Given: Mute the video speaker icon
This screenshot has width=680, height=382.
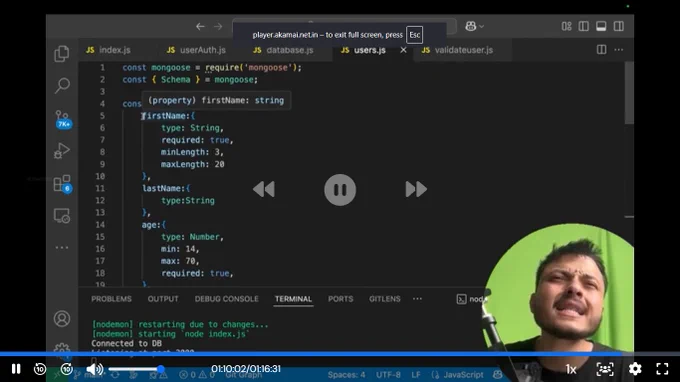Looking at the screenshot, I should click(x=94, y=369).
